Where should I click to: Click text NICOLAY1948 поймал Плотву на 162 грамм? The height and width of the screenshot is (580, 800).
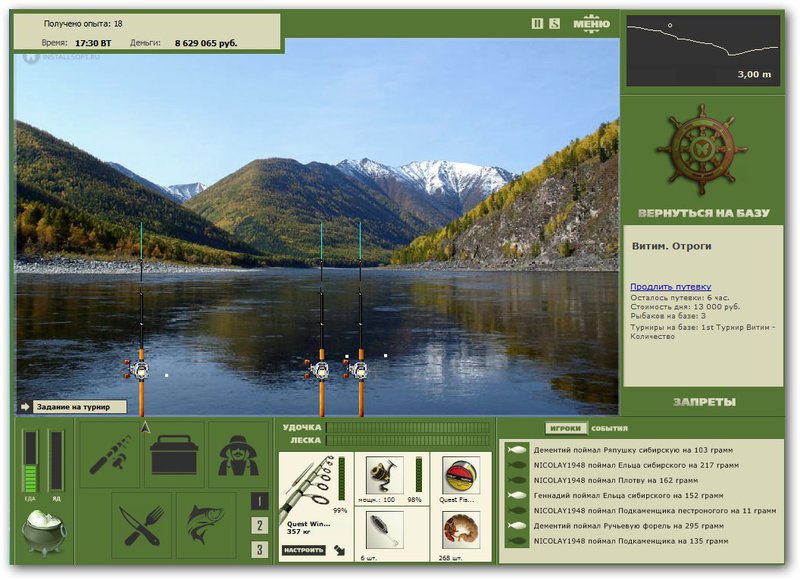tap(616, 480)
